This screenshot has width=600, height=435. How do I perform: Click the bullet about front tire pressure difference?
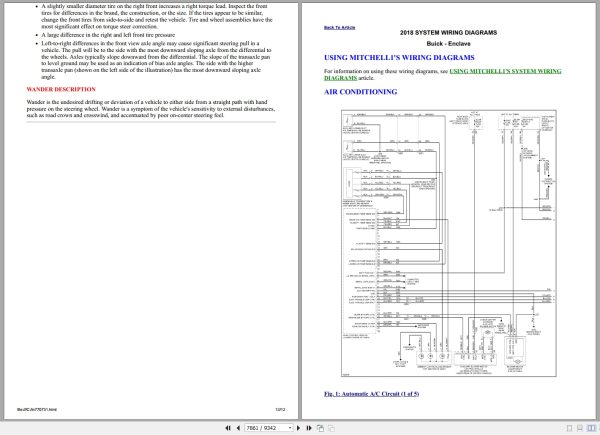[x=108, y=35]
